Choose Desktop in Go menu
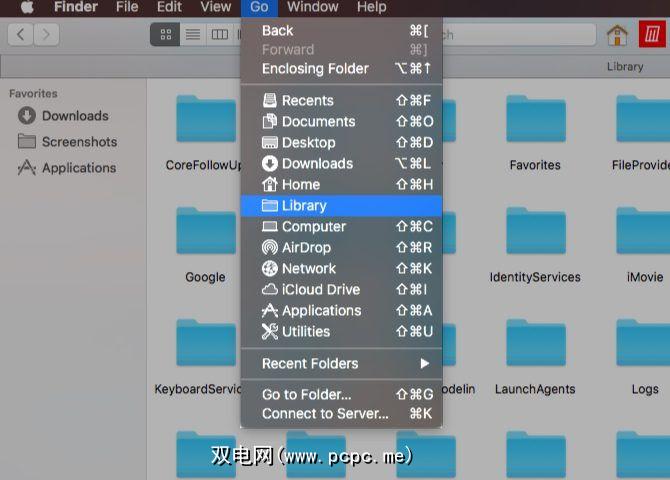The width and height of the screenshot is (670, 480). tap(341, 142)
